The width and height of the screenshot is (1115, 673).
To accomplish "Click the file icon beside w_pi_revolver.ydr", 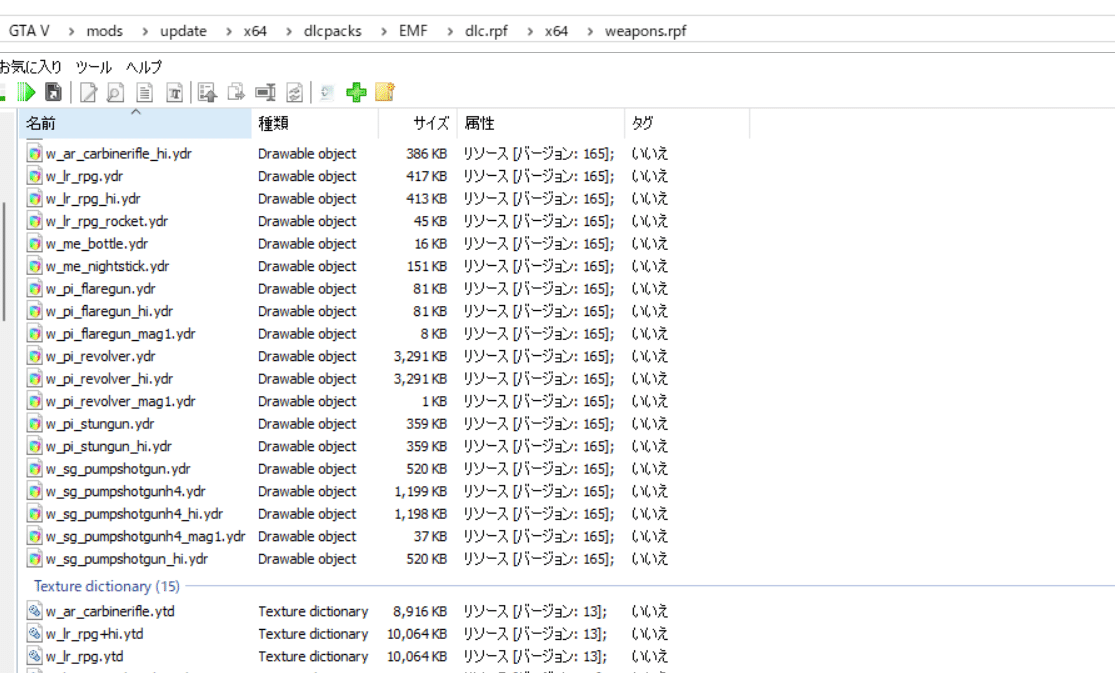I will 34,356.
